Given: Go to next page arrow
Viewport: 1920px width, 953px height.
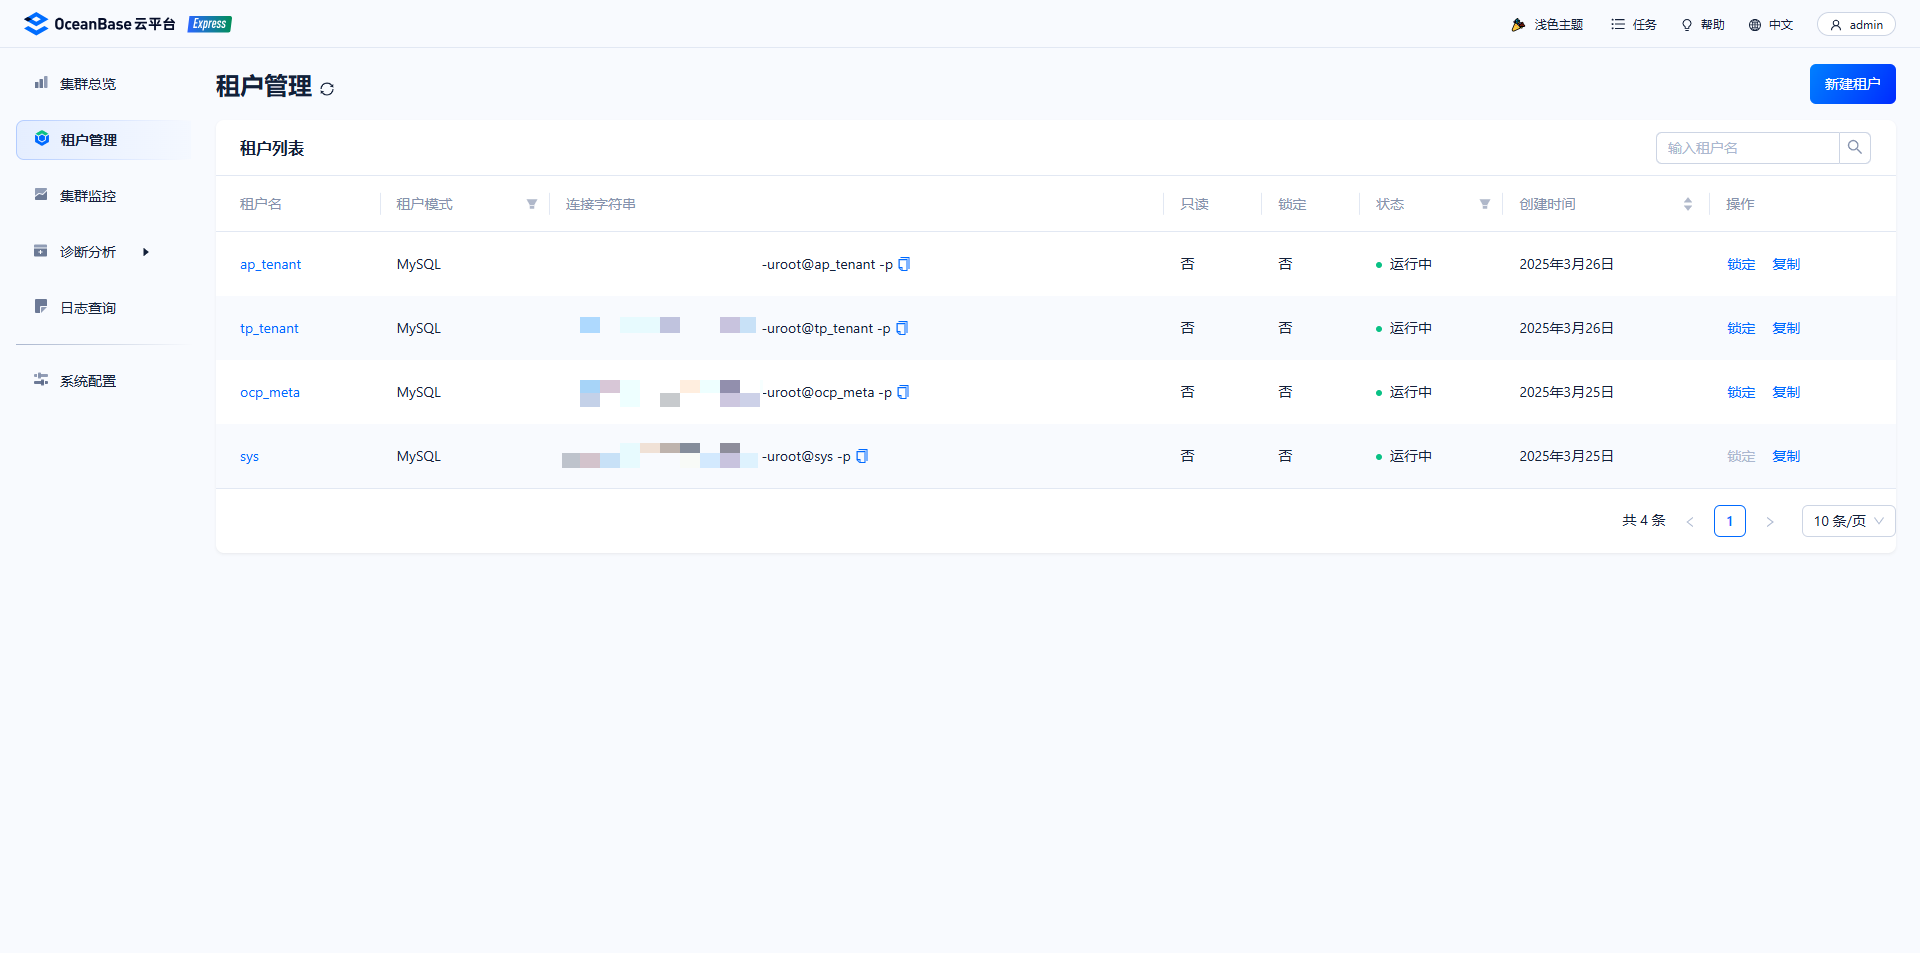Looking at the screenshot, I should [1770, 521].
